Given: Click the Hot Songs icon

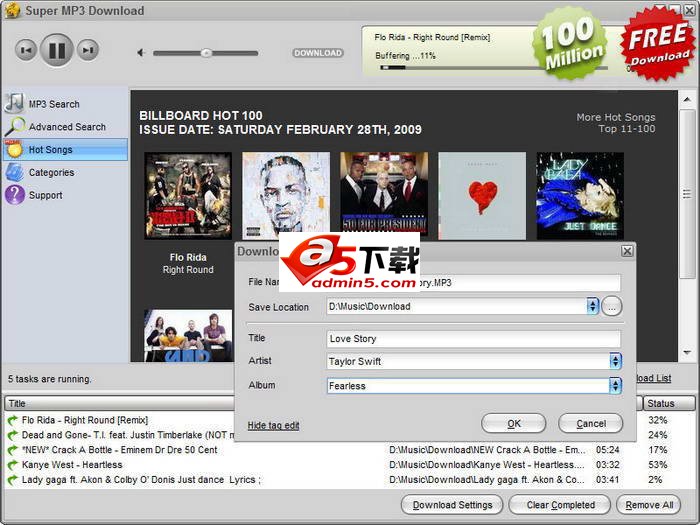Looking at the screenshot, I should coord(14,149).
